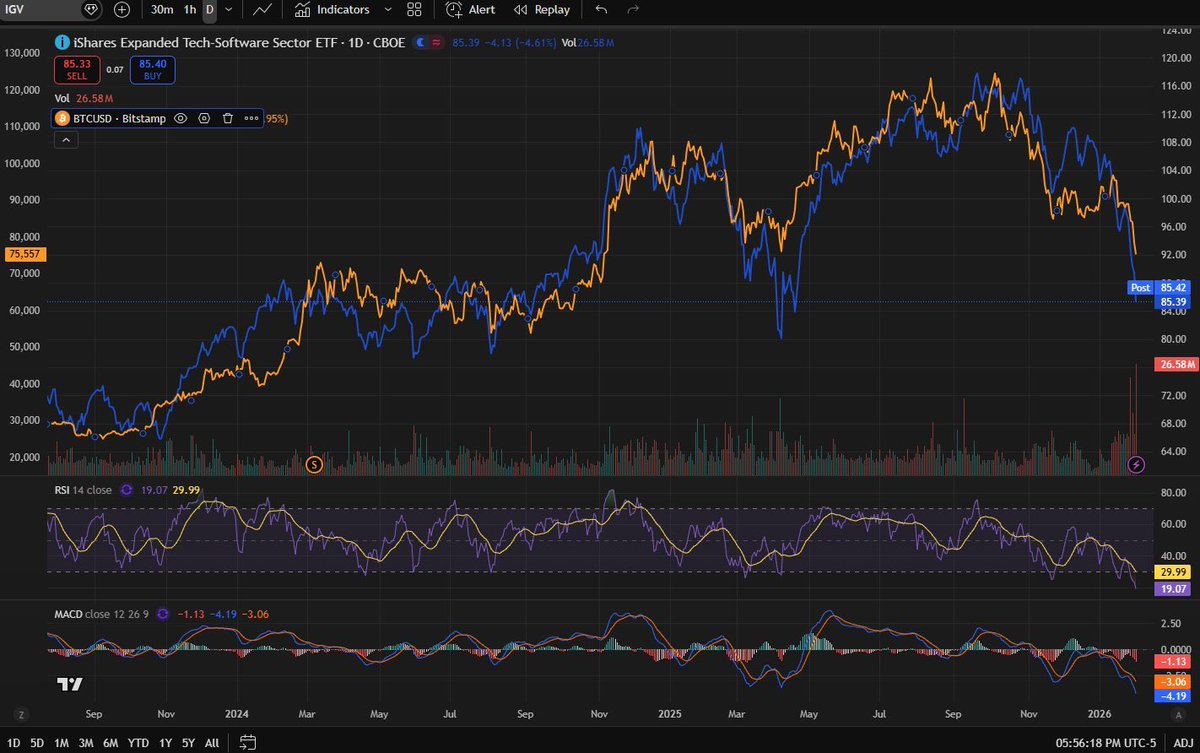Image resolution: width=1200 pixels, height=753 pixels.
Task: Select the 6M date range
Action: coord(111,742)
